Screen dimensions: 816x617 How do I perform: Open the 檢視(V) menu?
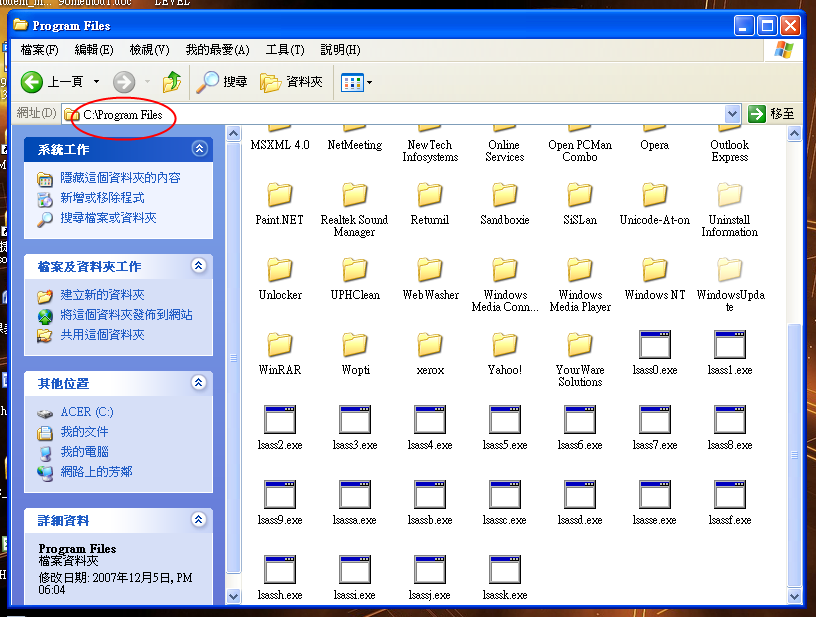tap(149, 50)
